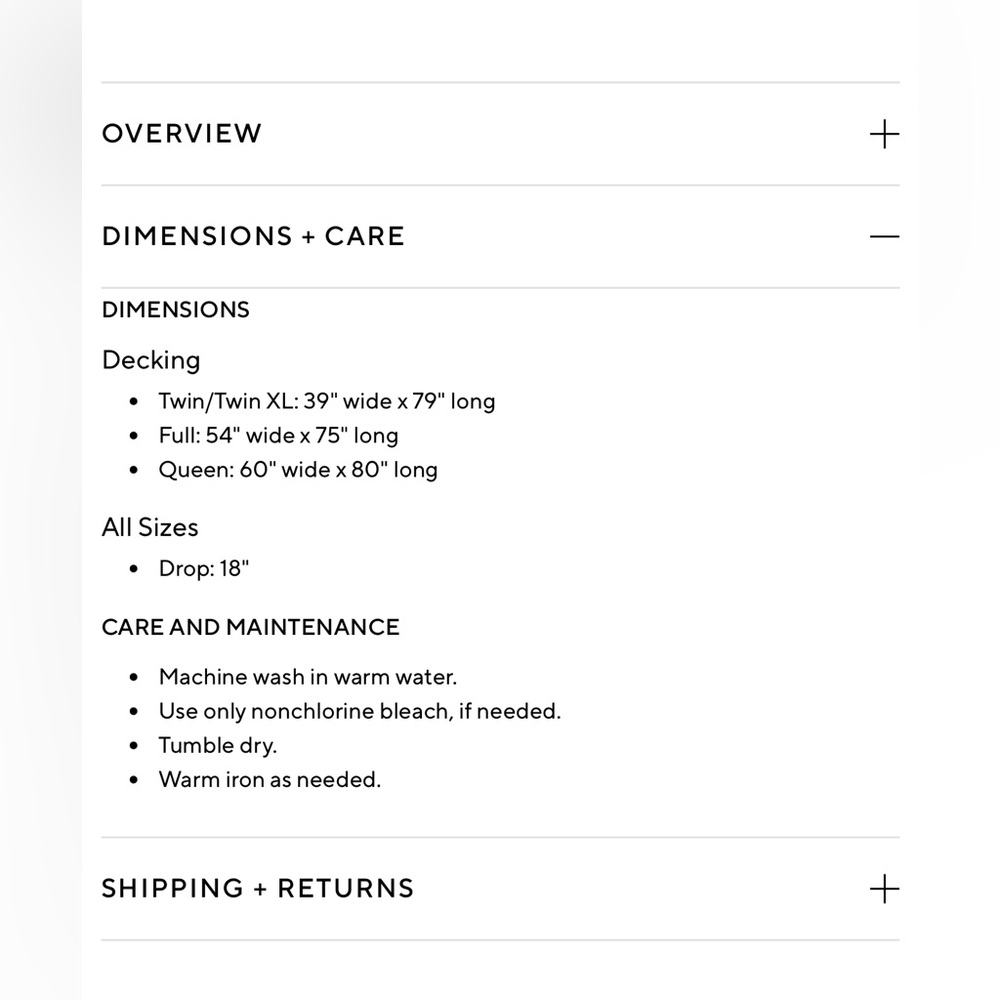The image size is (1000, 1000).
Task: Click the Full 54" wide line
Action: pos(279,436)
